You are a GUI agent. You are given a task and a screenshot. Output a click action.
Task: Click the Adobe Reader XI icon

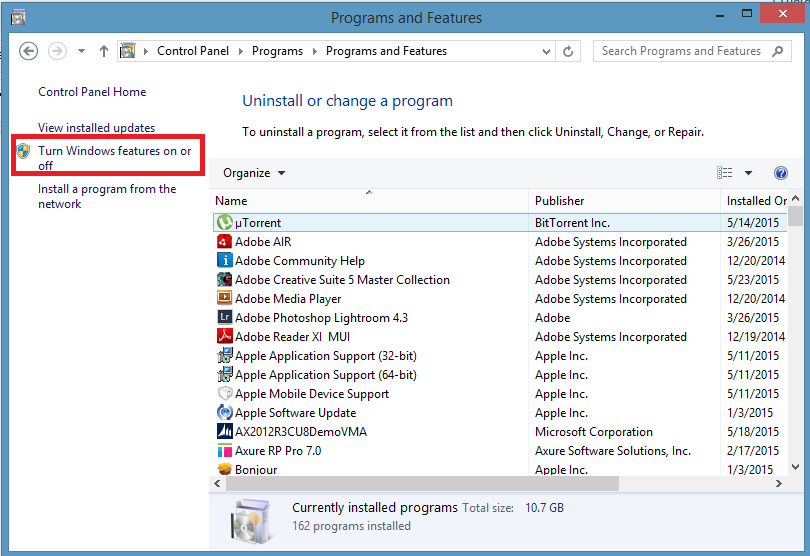click(x=225, y=337)
